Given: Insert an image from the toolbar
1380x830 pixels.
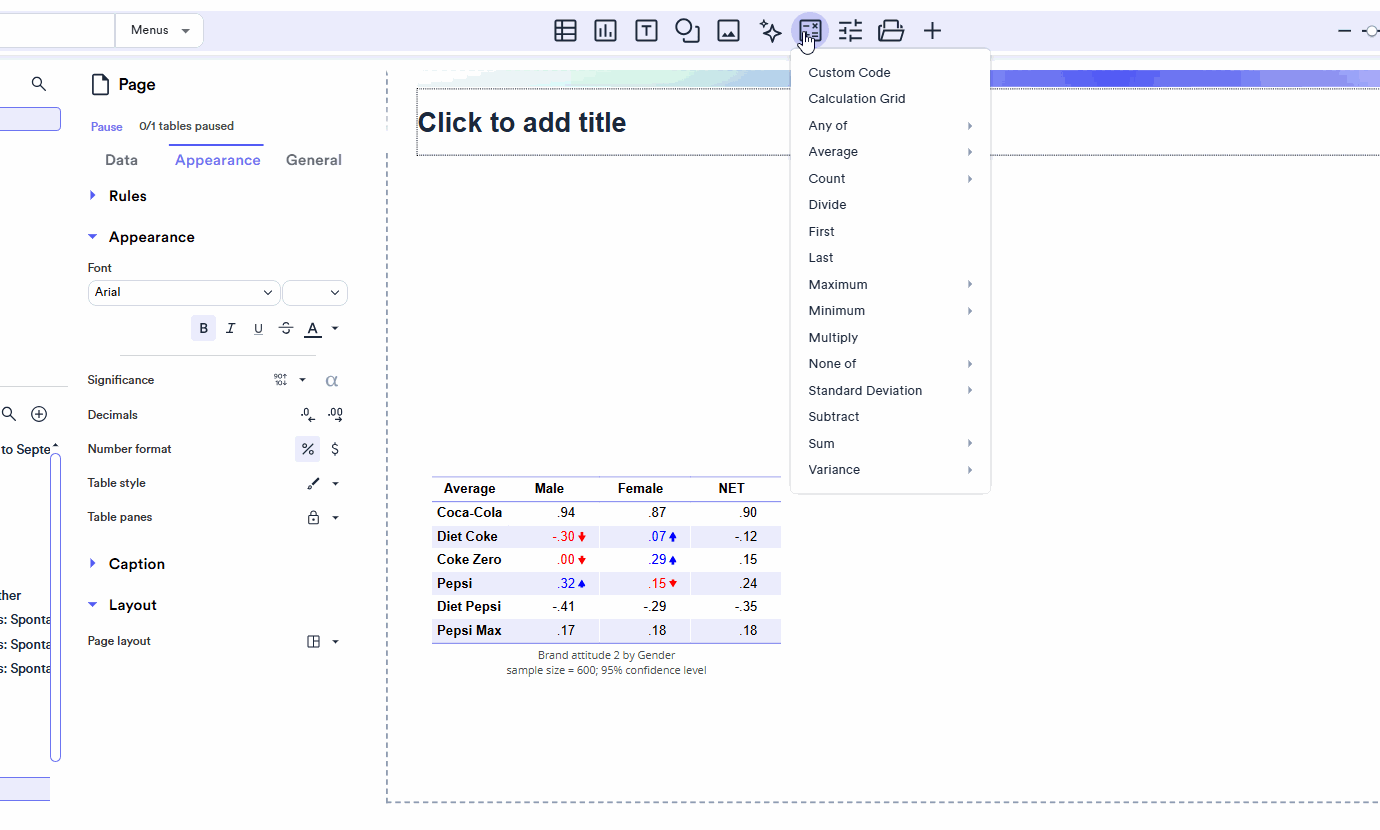Looking at the screenshot, I should [728, 30].
